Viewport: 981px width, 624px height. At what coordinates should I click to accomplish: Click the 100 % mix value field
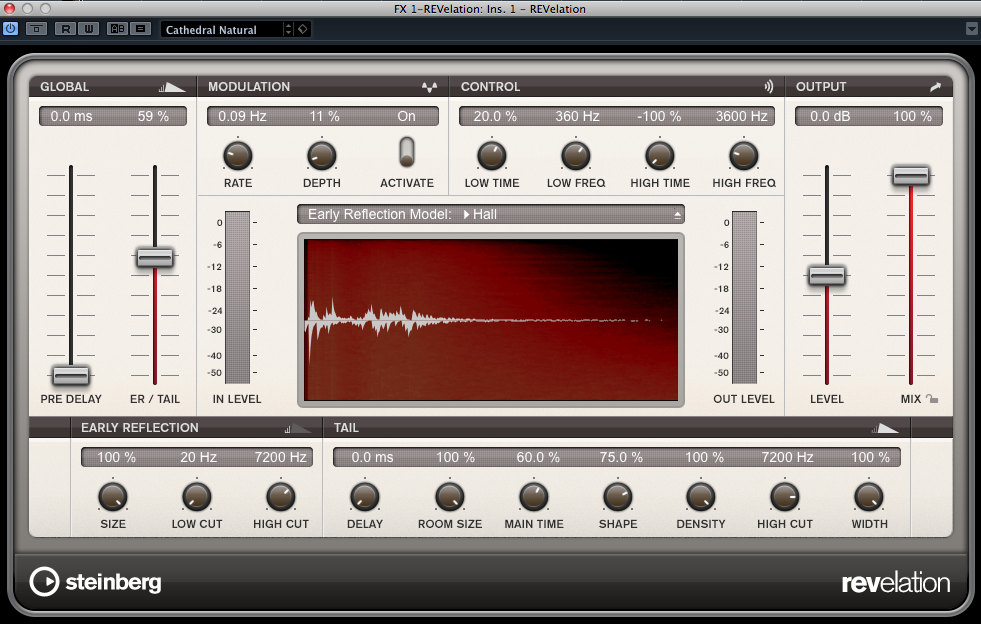coord(912,116)
